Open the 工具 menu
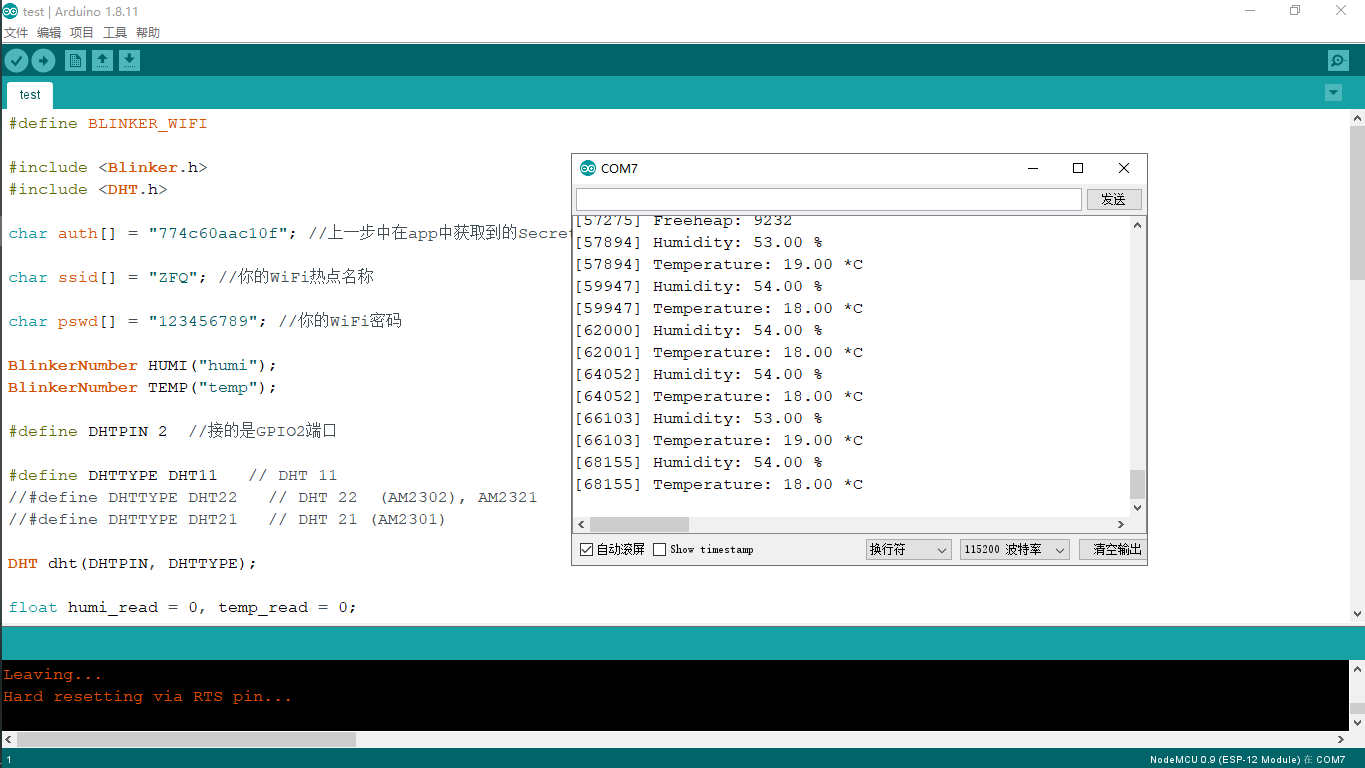 pos(115,33)
